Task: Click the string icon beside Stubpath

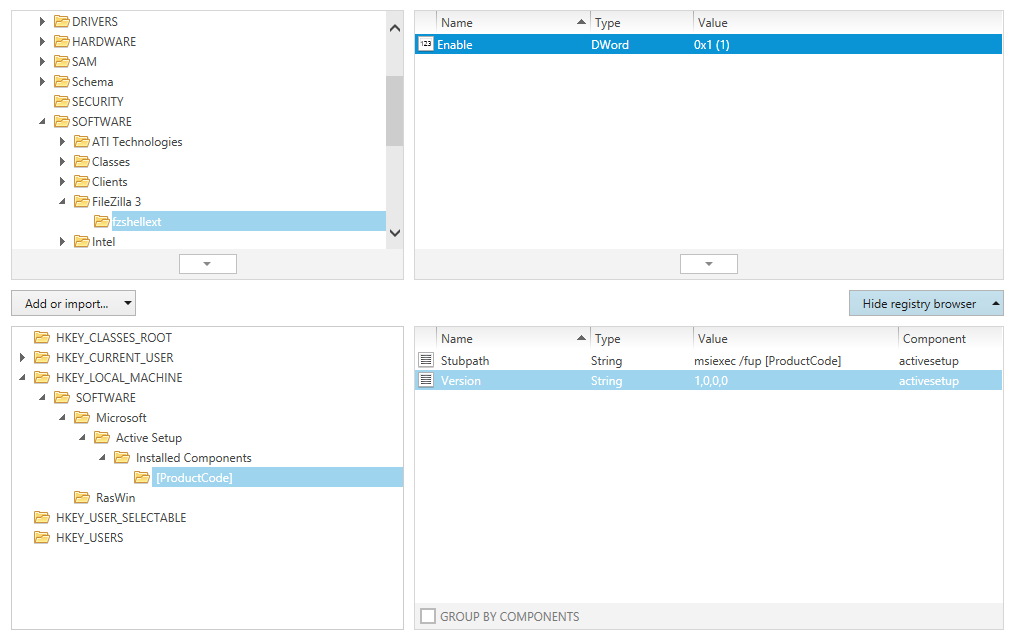Action: tap(426, 361)
